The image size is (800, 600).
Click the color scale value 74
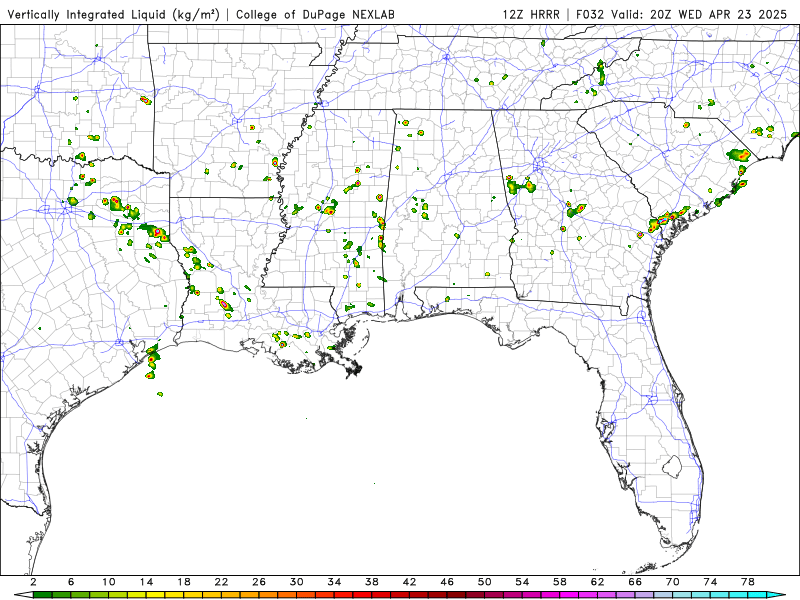click(711, 582)
